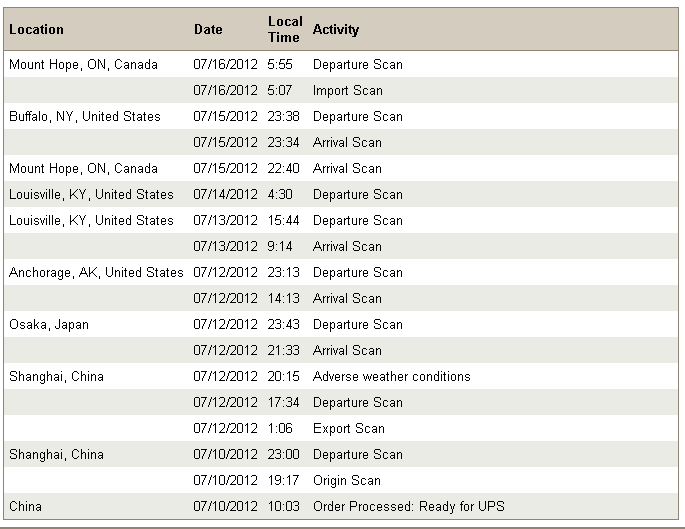Click the Location column header

[36, 29]
